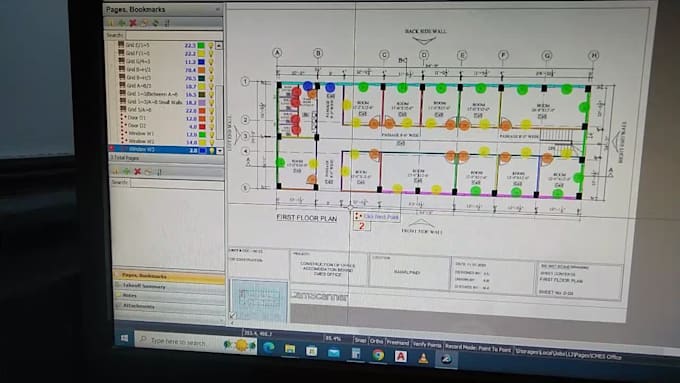This screenshot has width=680, height=383.
Task: Click the Search field in the Pages panel
Action: [173, 35]
